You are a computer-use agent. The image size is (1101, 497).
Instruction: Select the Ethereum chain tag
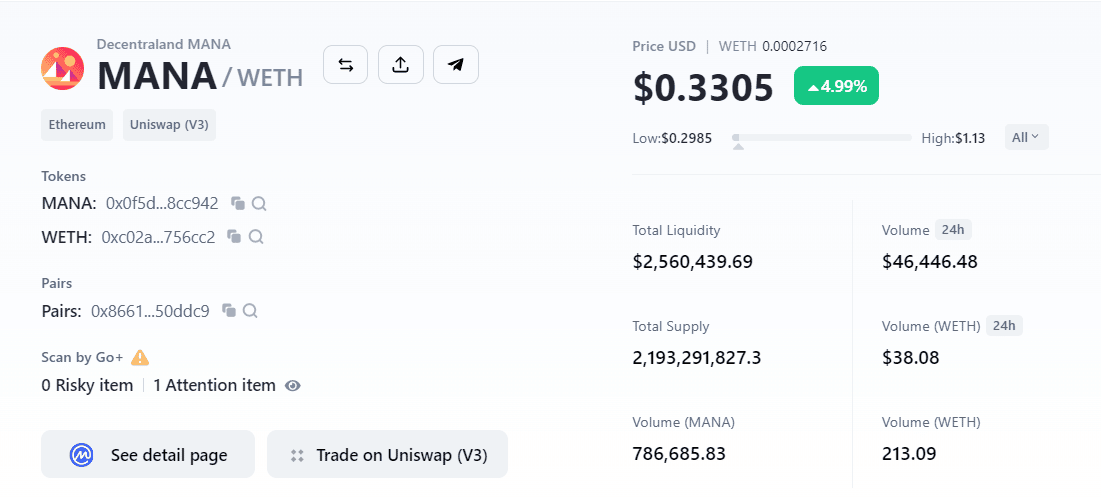(77, 125)
